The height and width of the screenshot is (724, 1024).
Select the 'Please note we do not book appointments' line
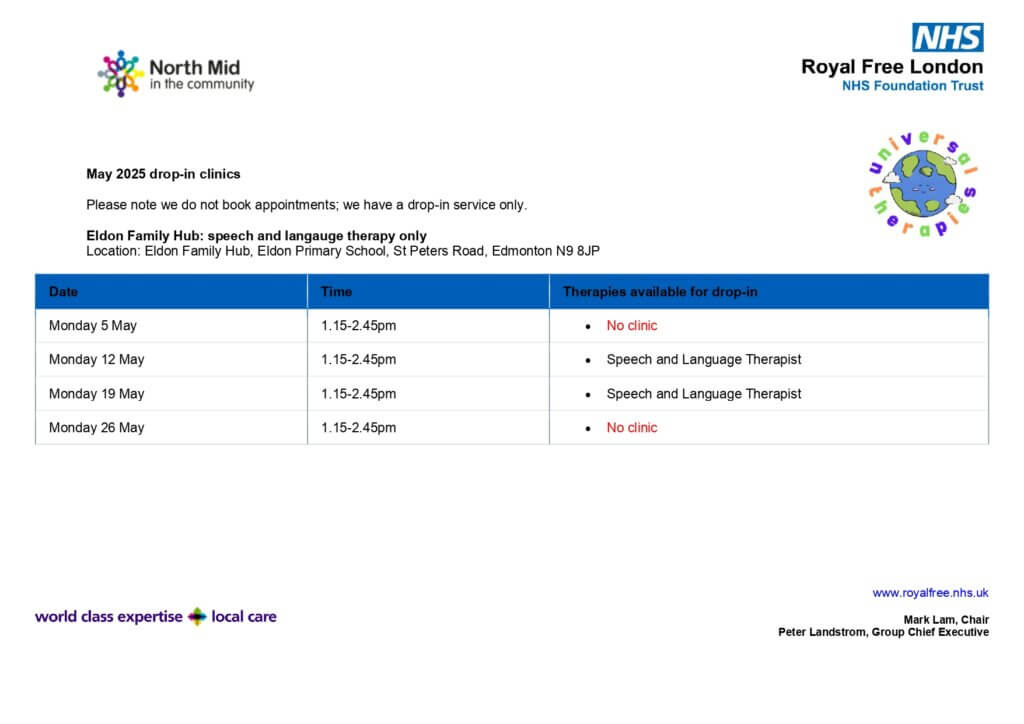[x=306, y=205]
